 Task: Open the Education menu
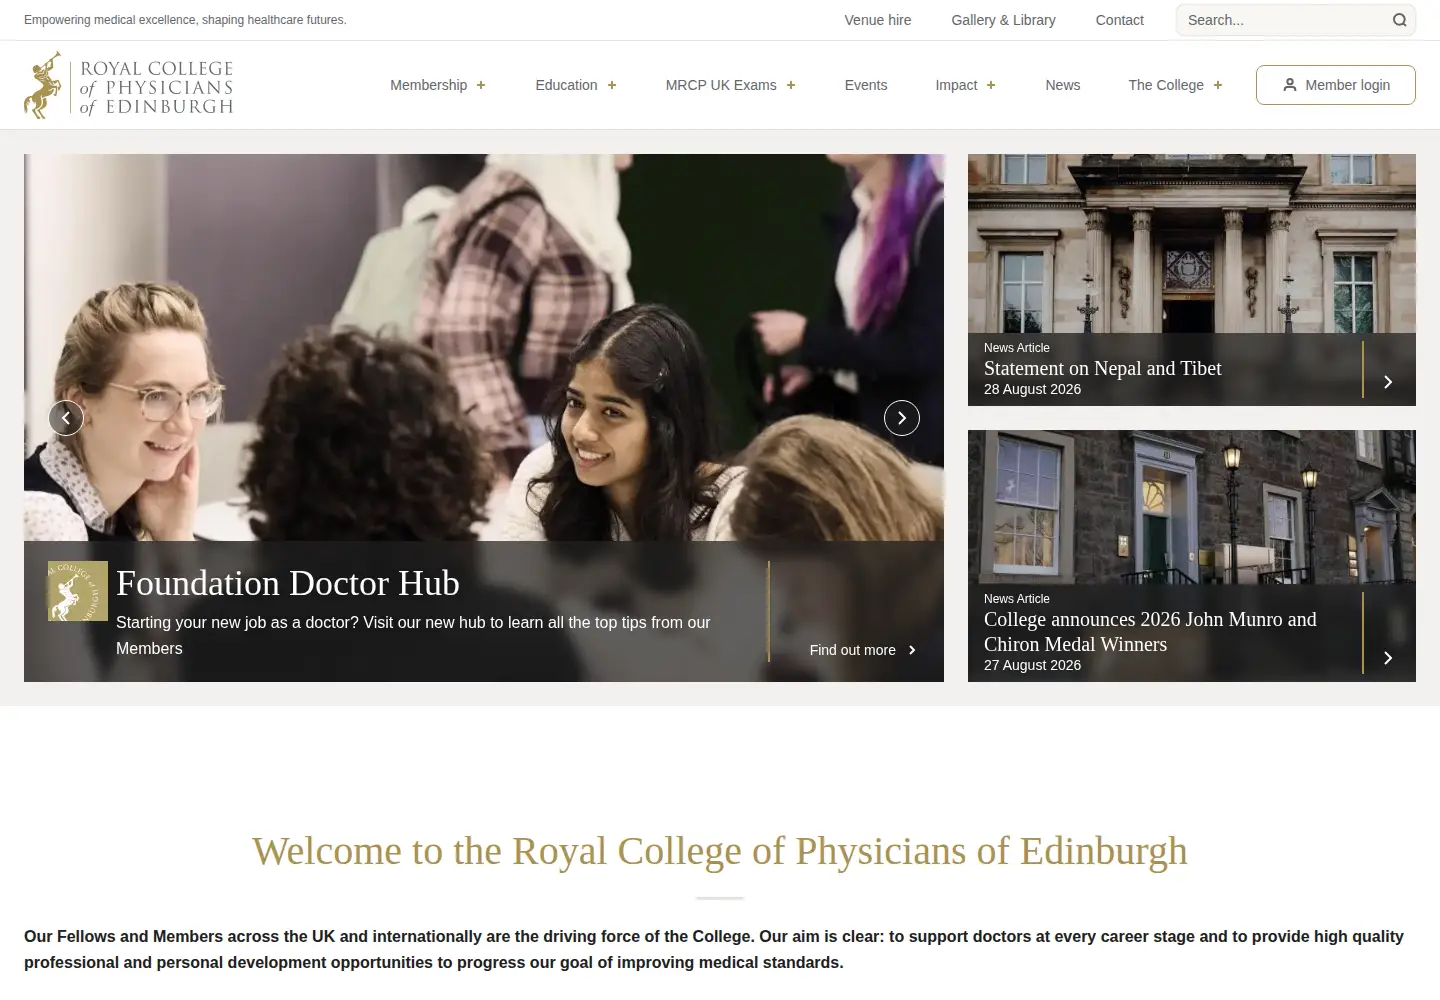coord(566,85)
